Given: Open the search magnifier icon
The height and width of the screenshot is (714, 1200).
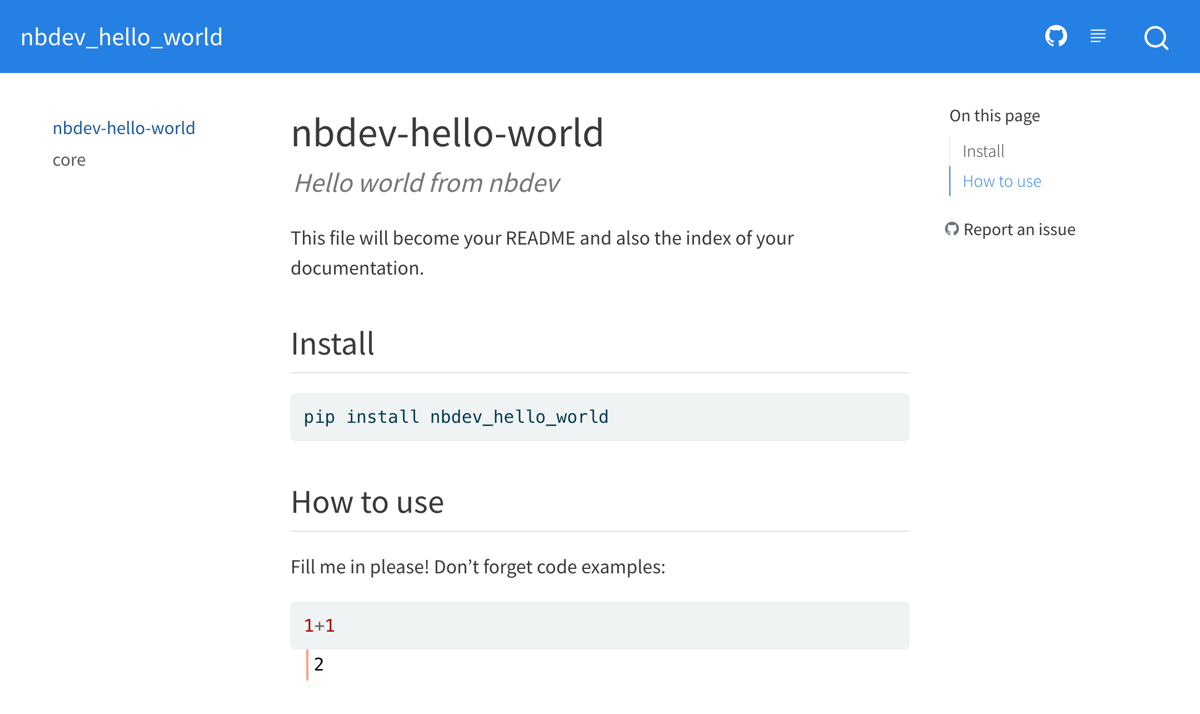Looking at the screenshot, I should point(1156,38).
